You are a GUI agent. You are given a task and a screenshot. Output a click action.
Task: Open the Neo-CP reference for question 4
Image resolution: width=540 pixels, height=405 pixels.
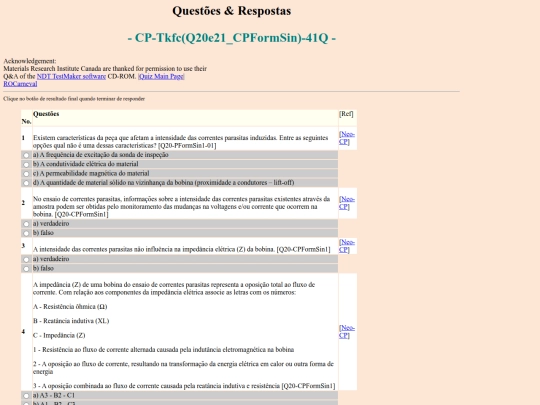tap(346, 332)
